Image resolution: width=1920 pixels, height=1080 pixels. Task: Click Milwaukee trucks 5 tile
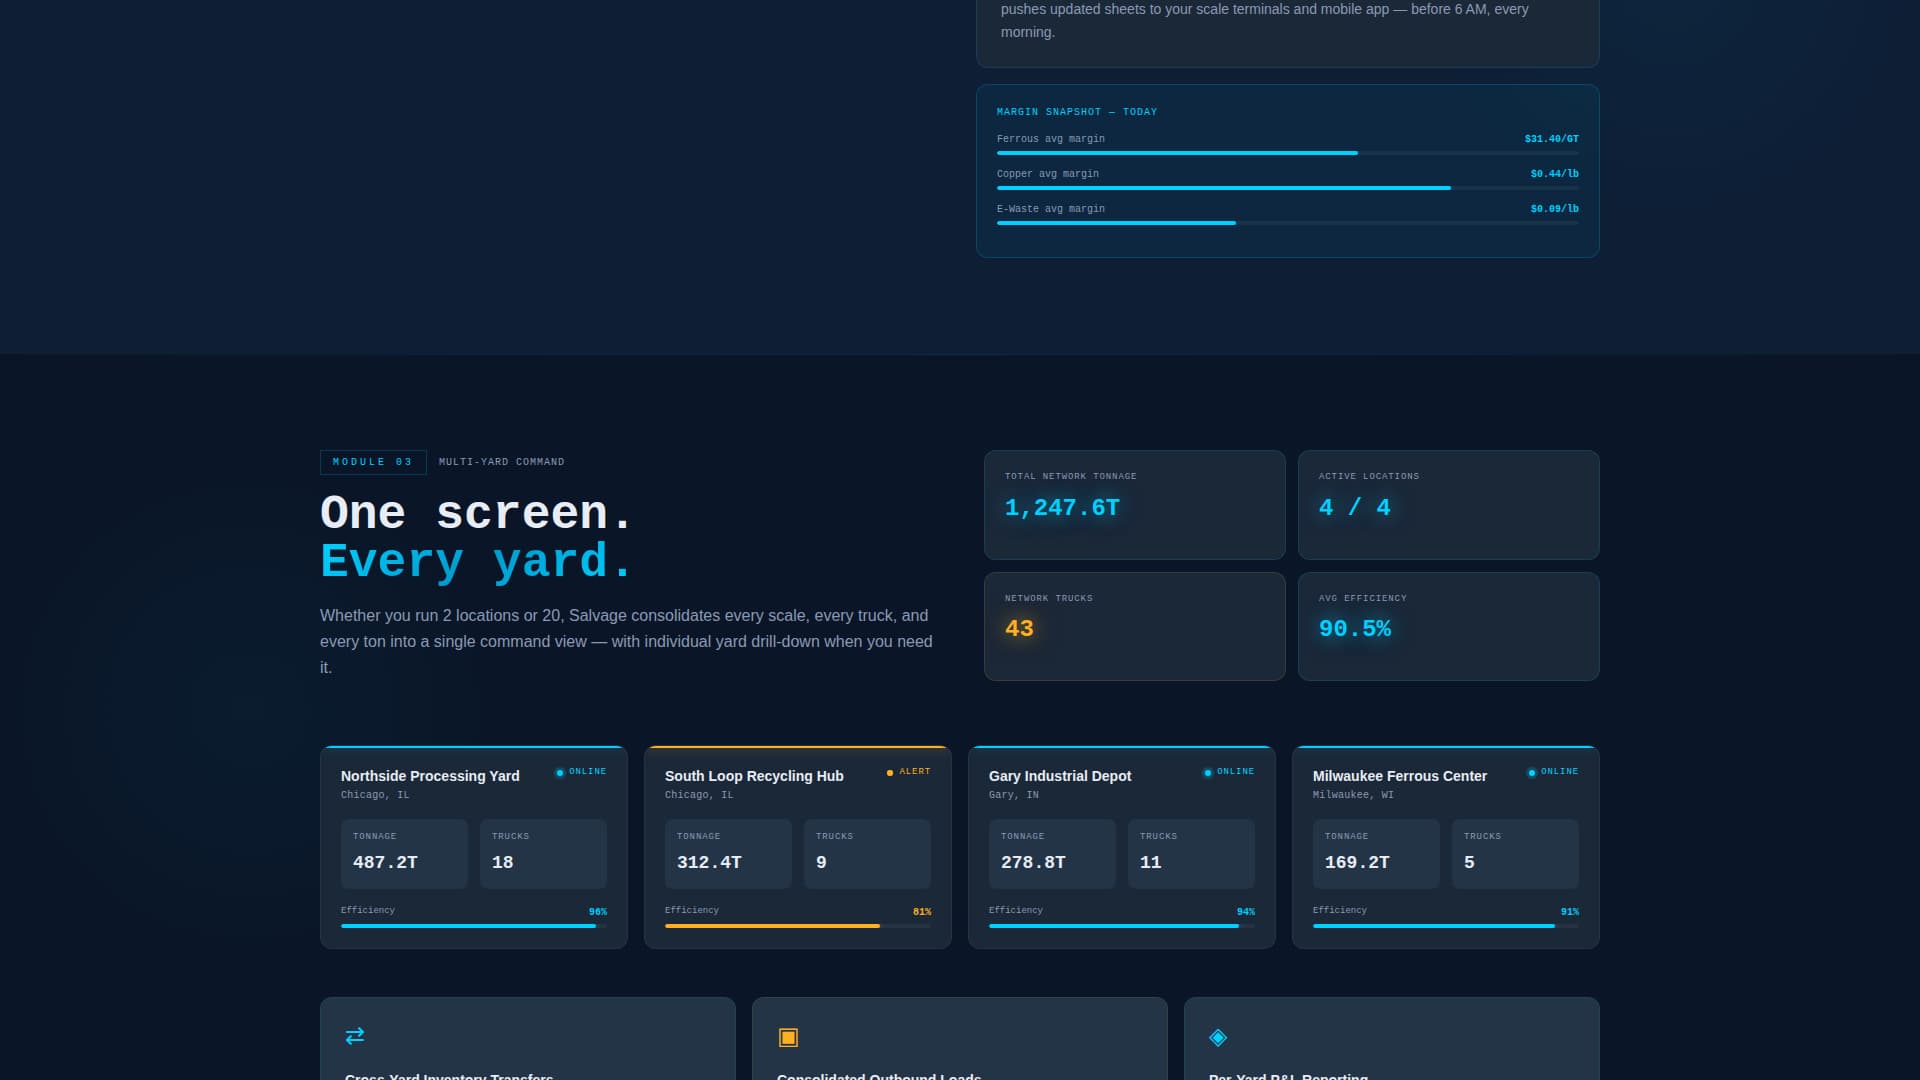click(x=1515, y=854)
